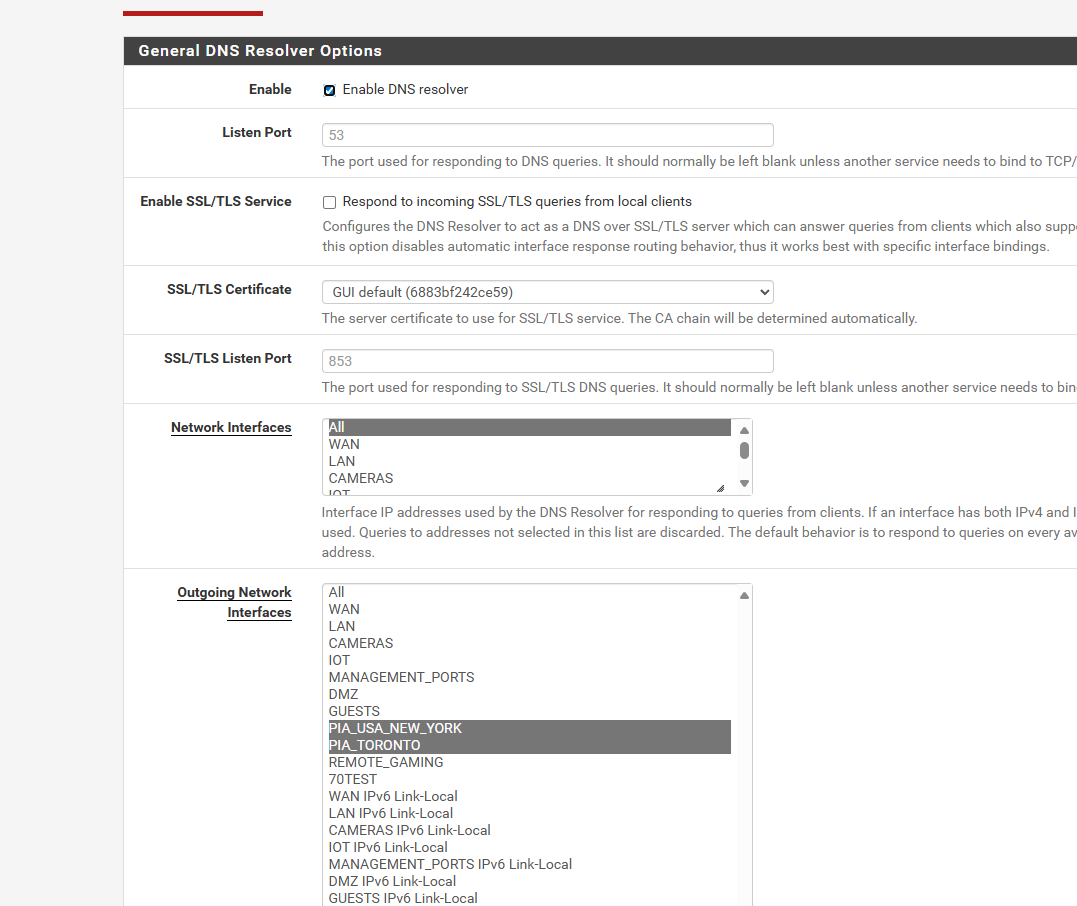1077x906 pixels.
Task: Click the Listen Port input field
Action: (x=547, y=135)
